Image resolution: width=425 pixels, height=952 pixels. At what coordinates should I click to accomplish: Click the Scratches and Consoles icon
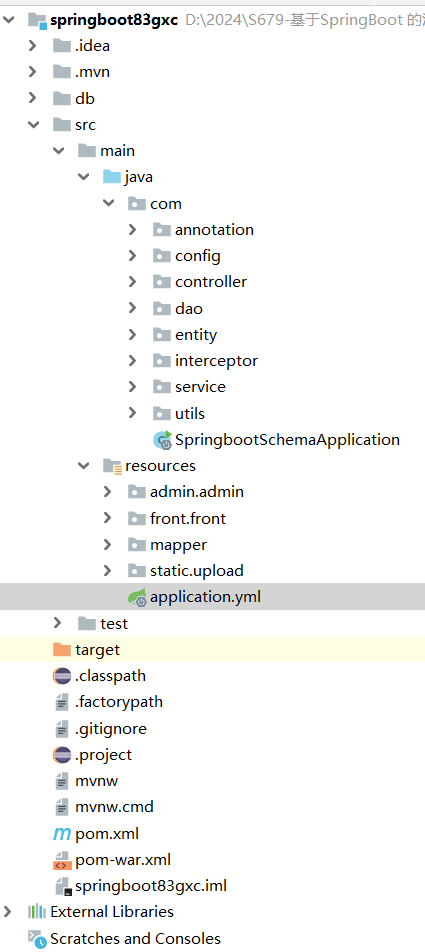coord(37,939)
